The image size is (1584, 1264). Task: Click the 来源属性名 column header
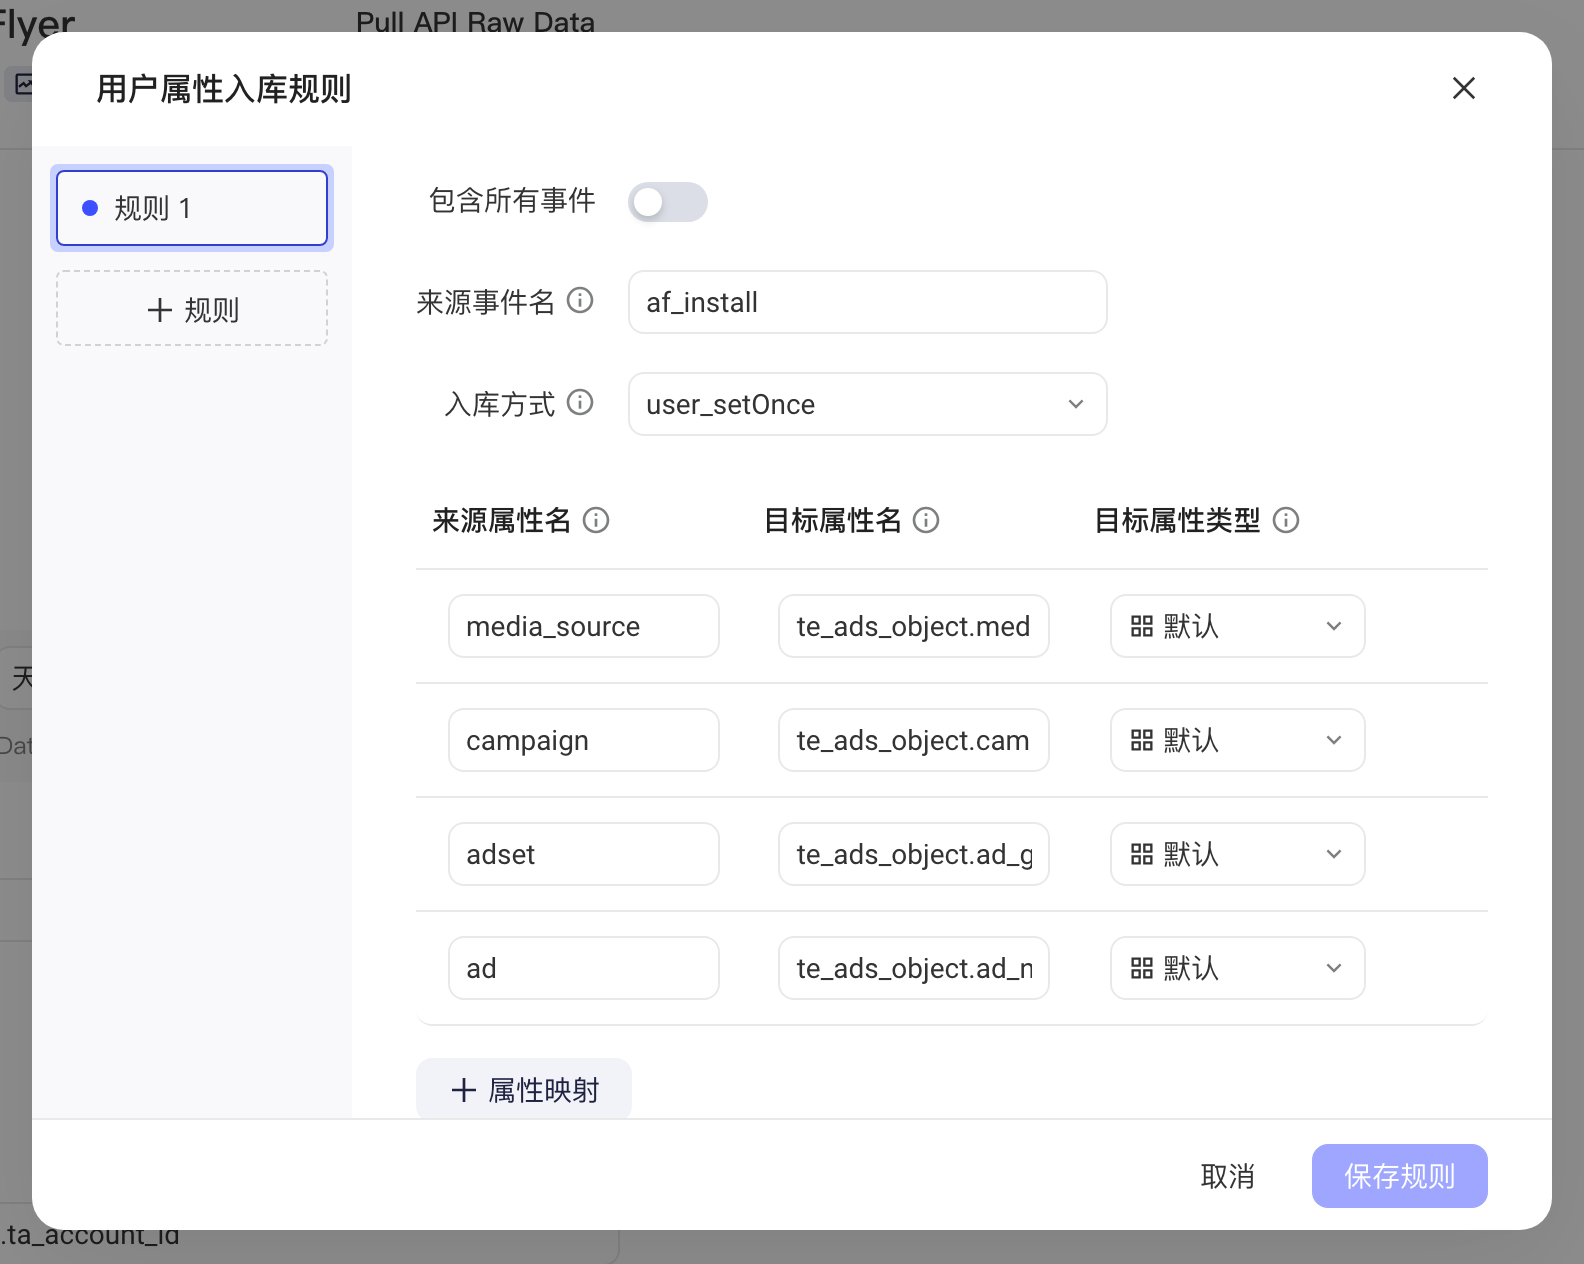[501, 520]
